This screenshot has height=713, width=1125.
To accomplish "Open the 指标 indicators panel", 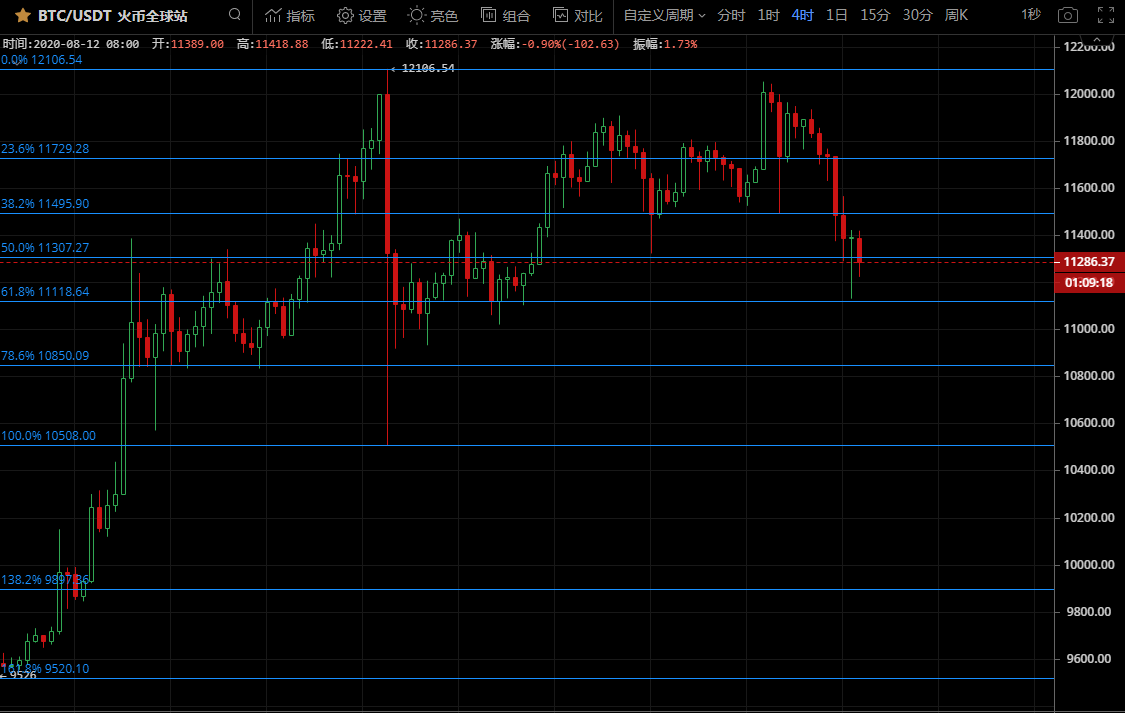I will (289, 16).
